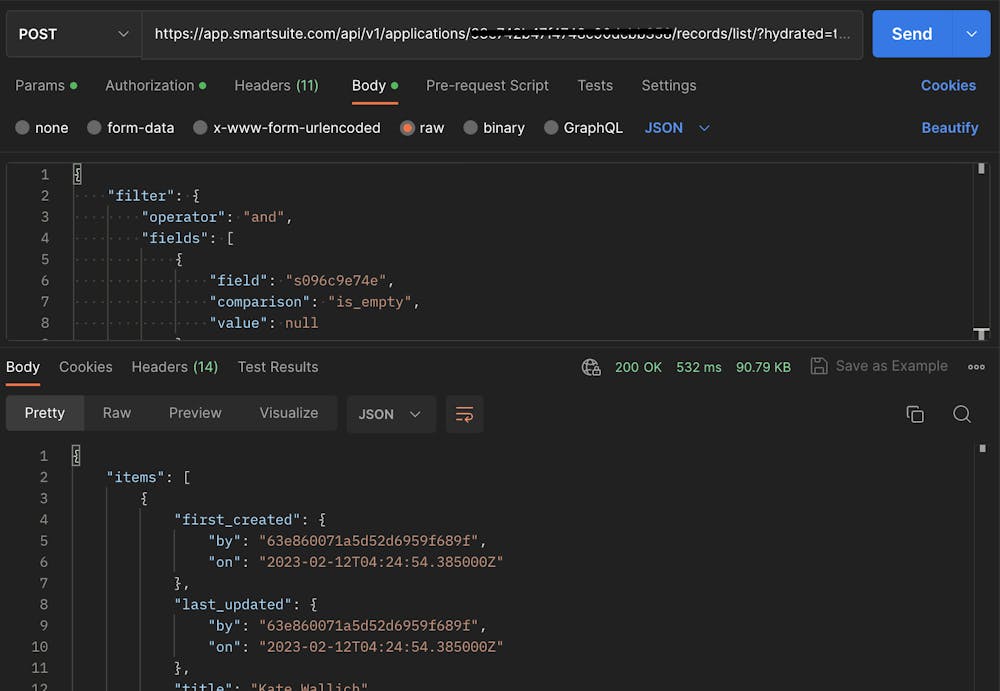Switch response view to Raw
The height and width of the screenshot is (691, 1000).
pyautogui.click(x=117, y=413)
